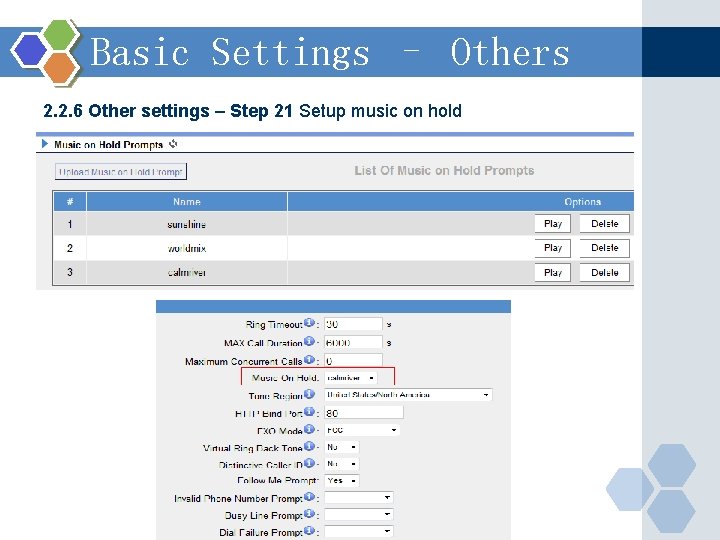This screenshot has width=720, height=540.
Task: Focus the MAX Call Duration input field
Action: click(353, 343)
